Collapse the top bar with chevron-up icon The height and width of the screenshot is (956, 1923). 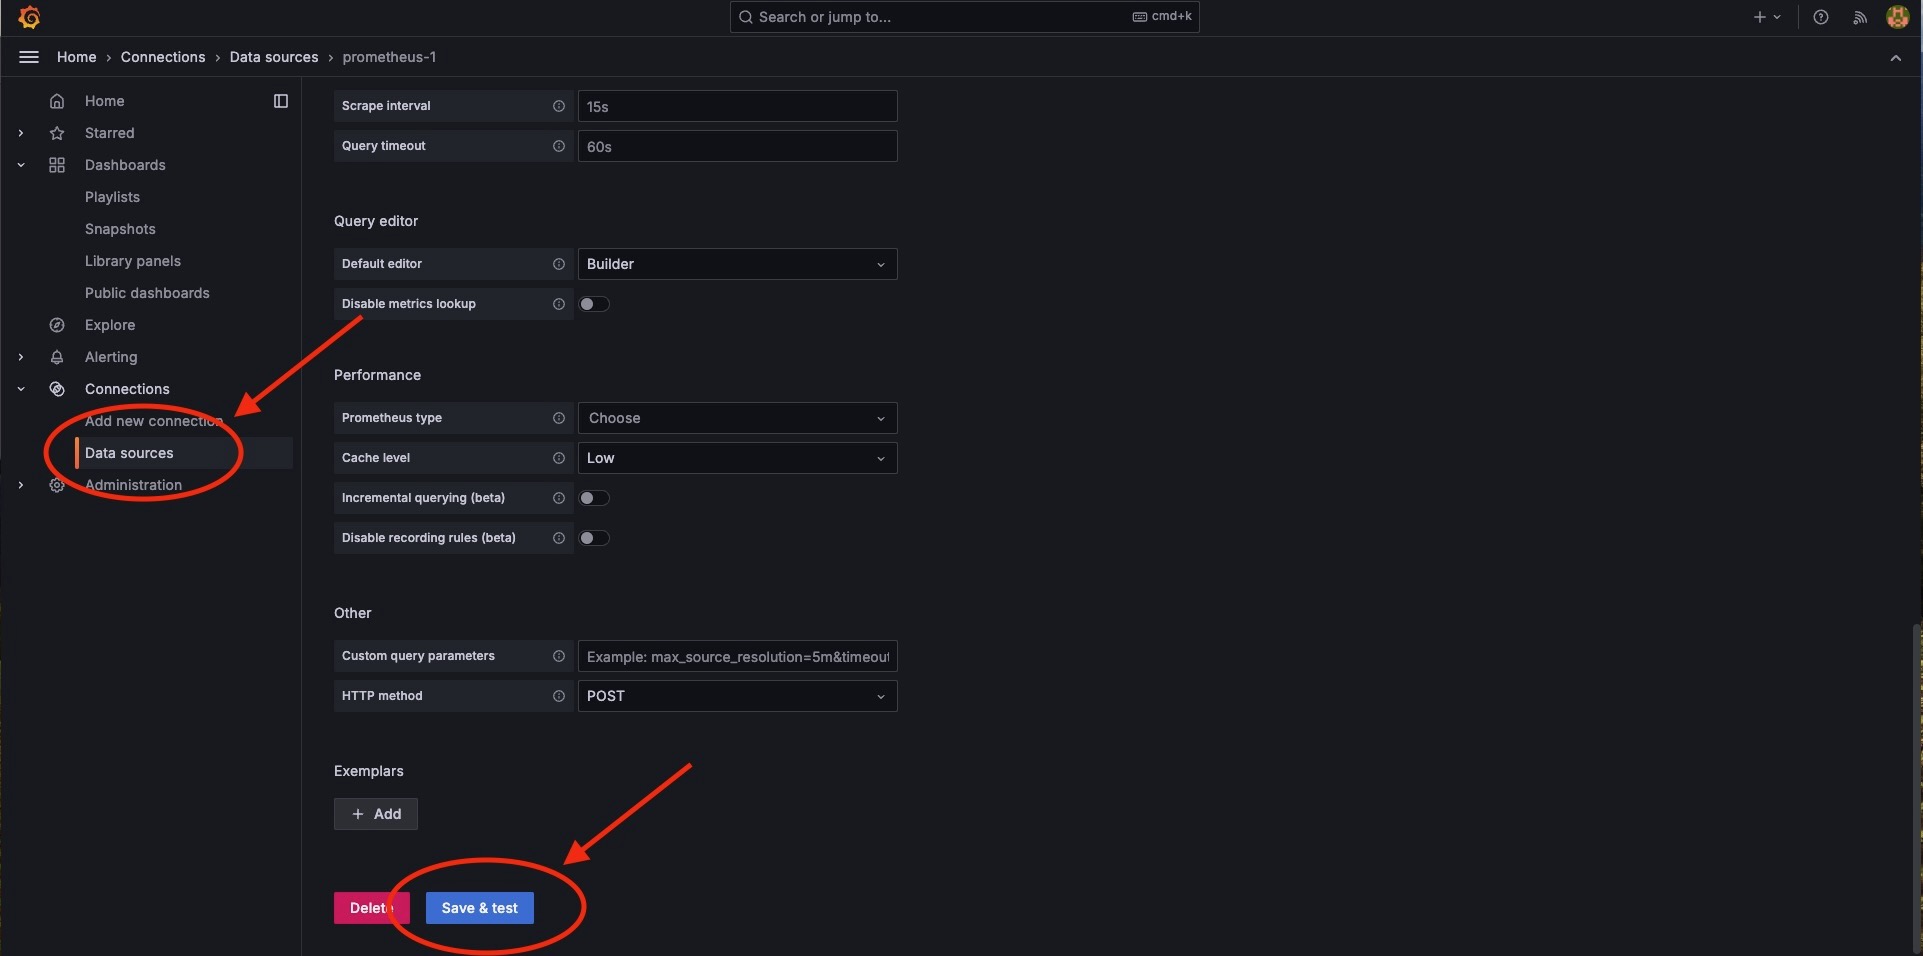click(1895, 58)
